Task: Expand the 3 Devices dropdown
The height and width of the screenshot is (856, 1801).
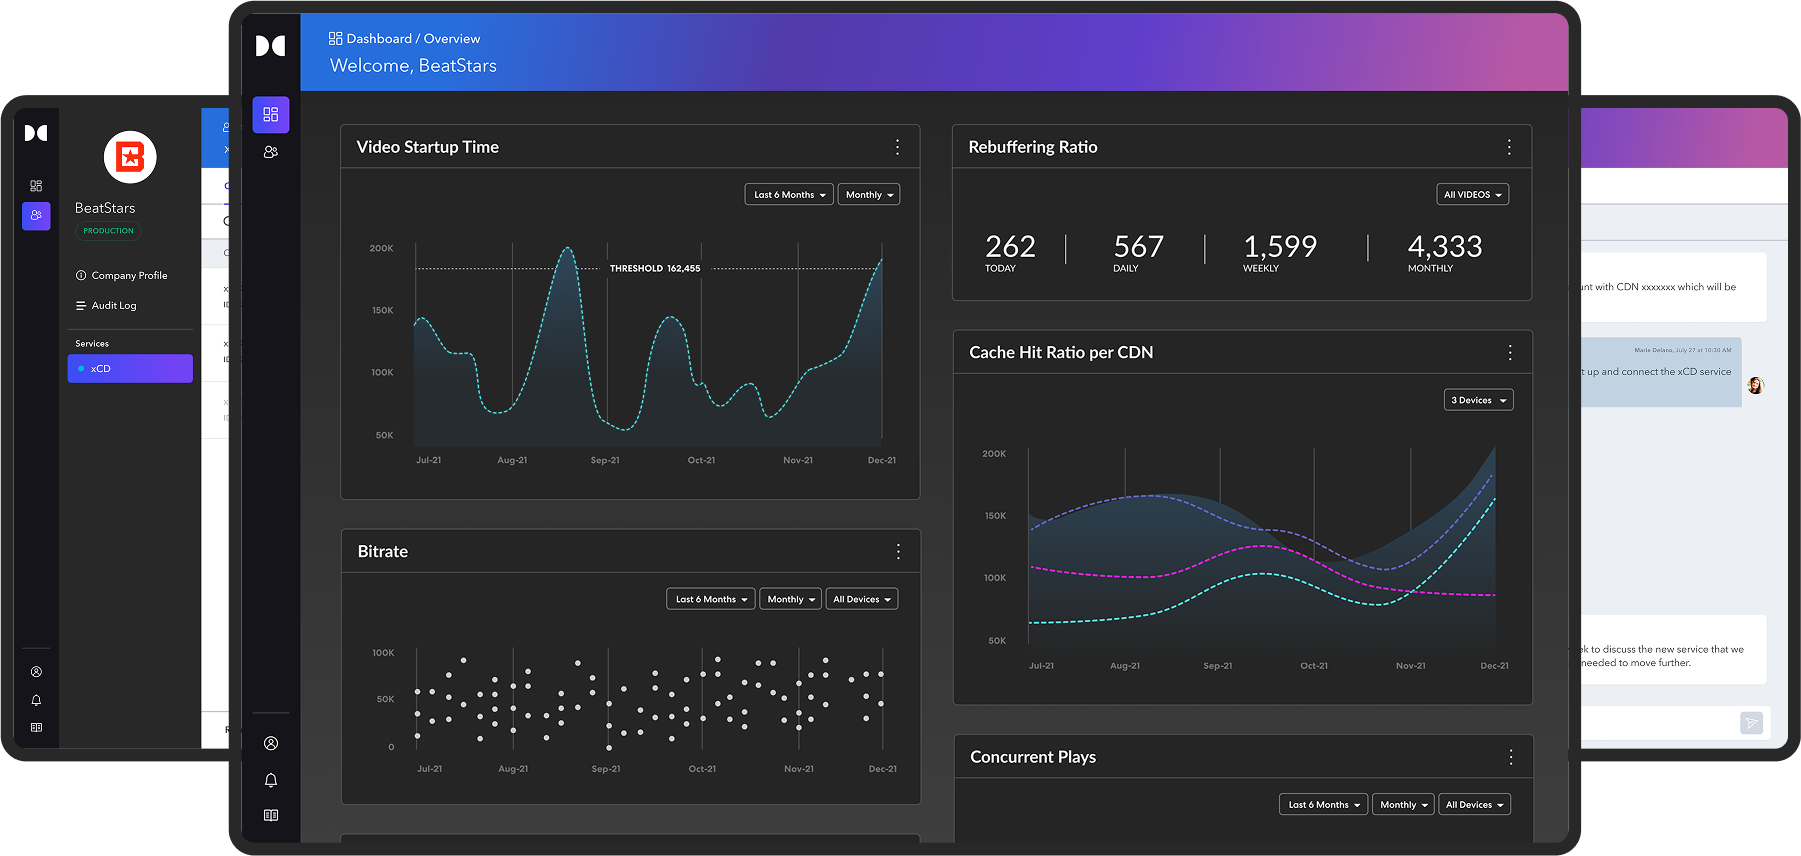Action: click(x=1478, y=400)
